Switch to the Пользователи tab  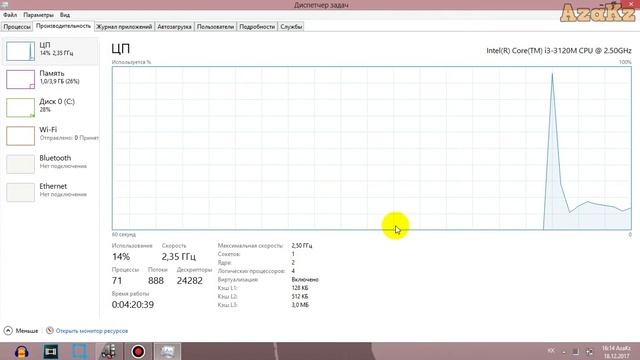216,27
